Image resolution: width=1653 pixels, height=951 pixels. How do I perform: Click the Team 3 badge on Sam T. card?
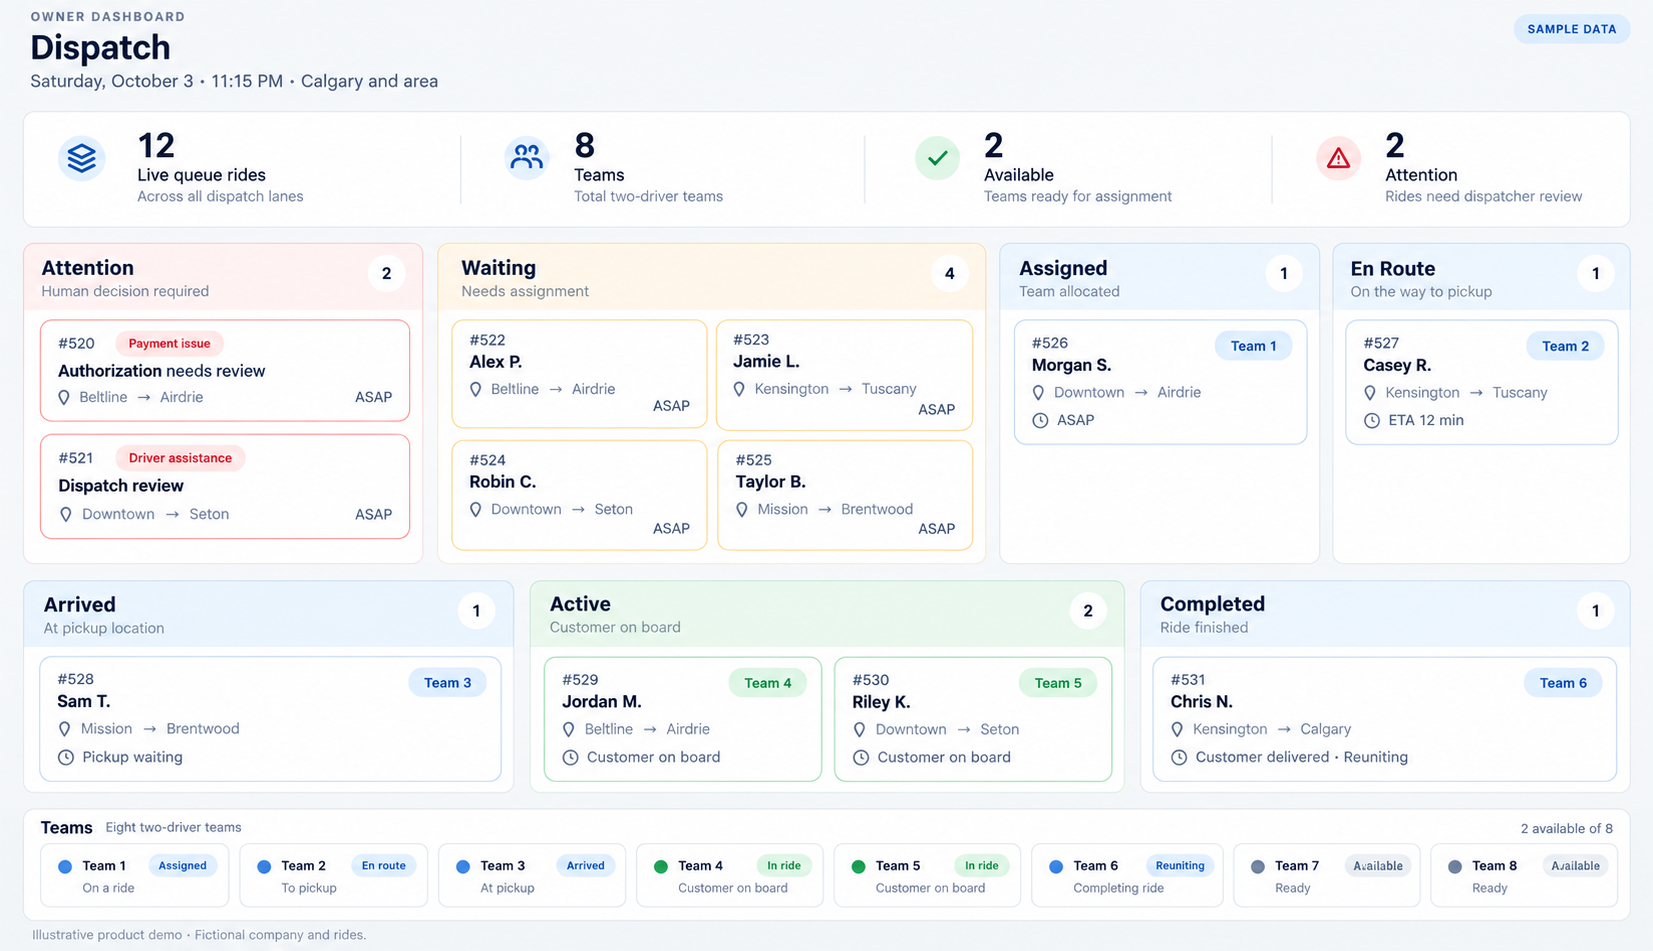coord(447,682)
